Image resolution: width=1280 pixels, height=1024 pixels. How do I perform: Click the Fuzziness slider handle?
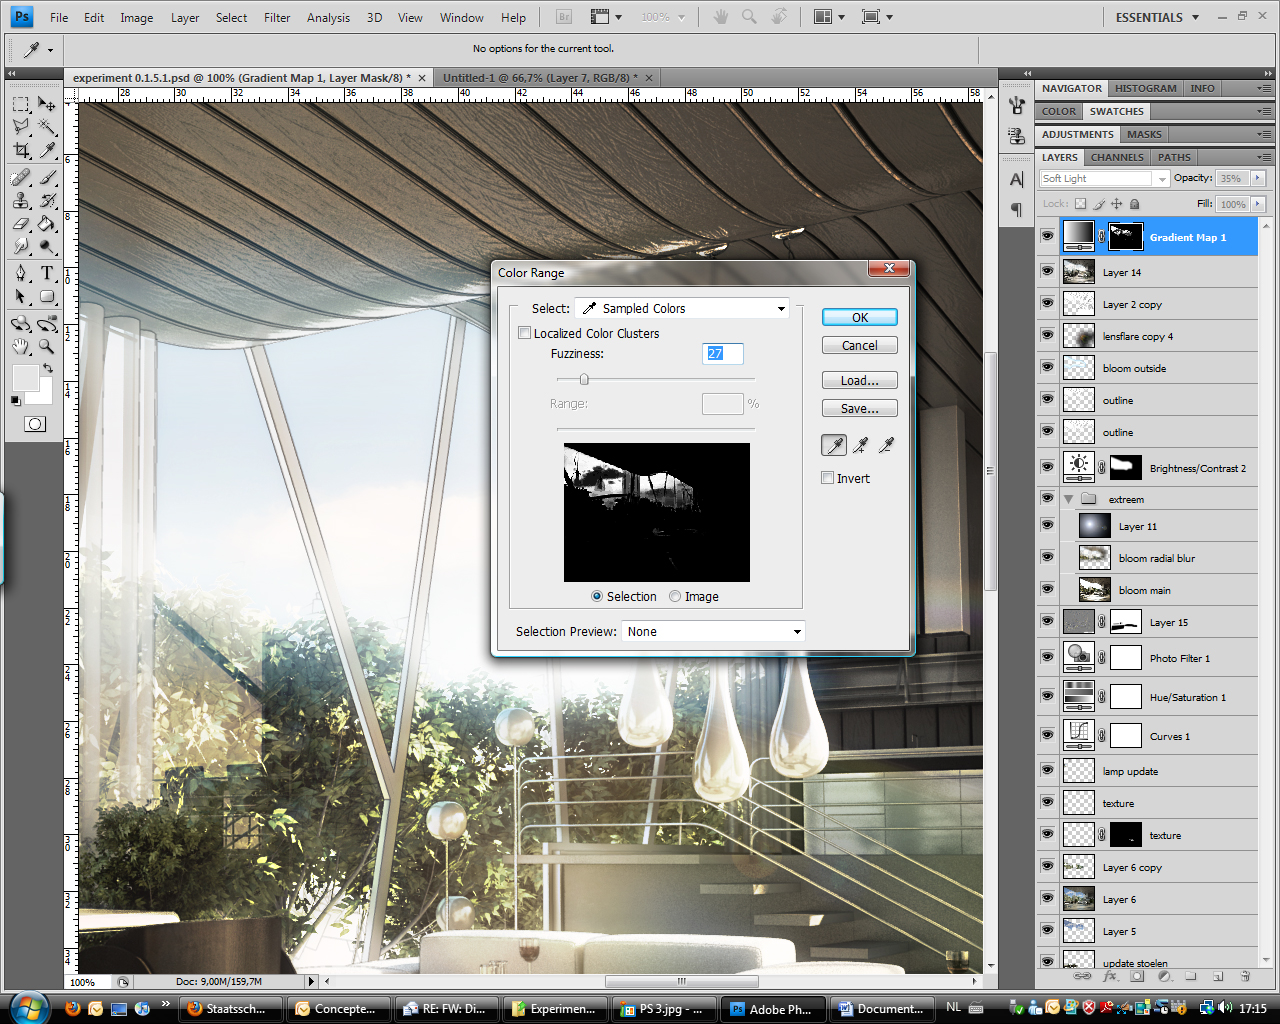point(584,379)
